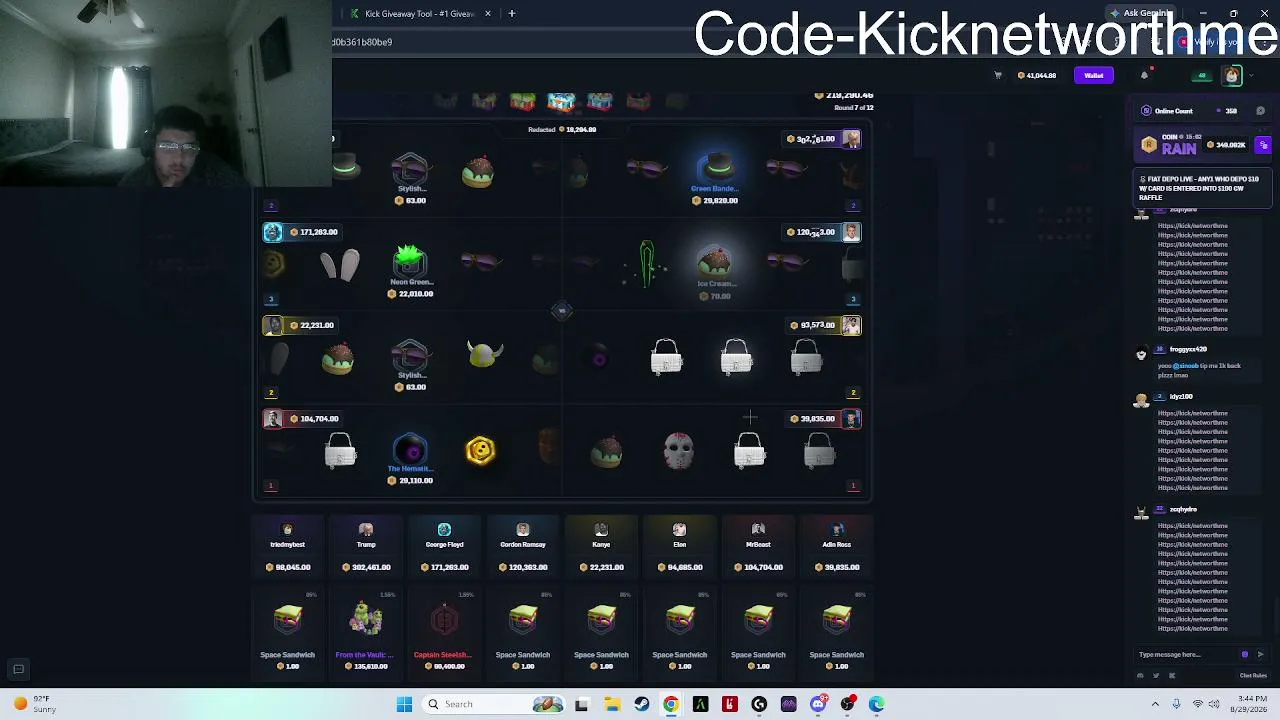The height and width of the screenshot is (720, 1280).
Task: Open Google Chrome from the taskbar
Action: pos(671,704)
